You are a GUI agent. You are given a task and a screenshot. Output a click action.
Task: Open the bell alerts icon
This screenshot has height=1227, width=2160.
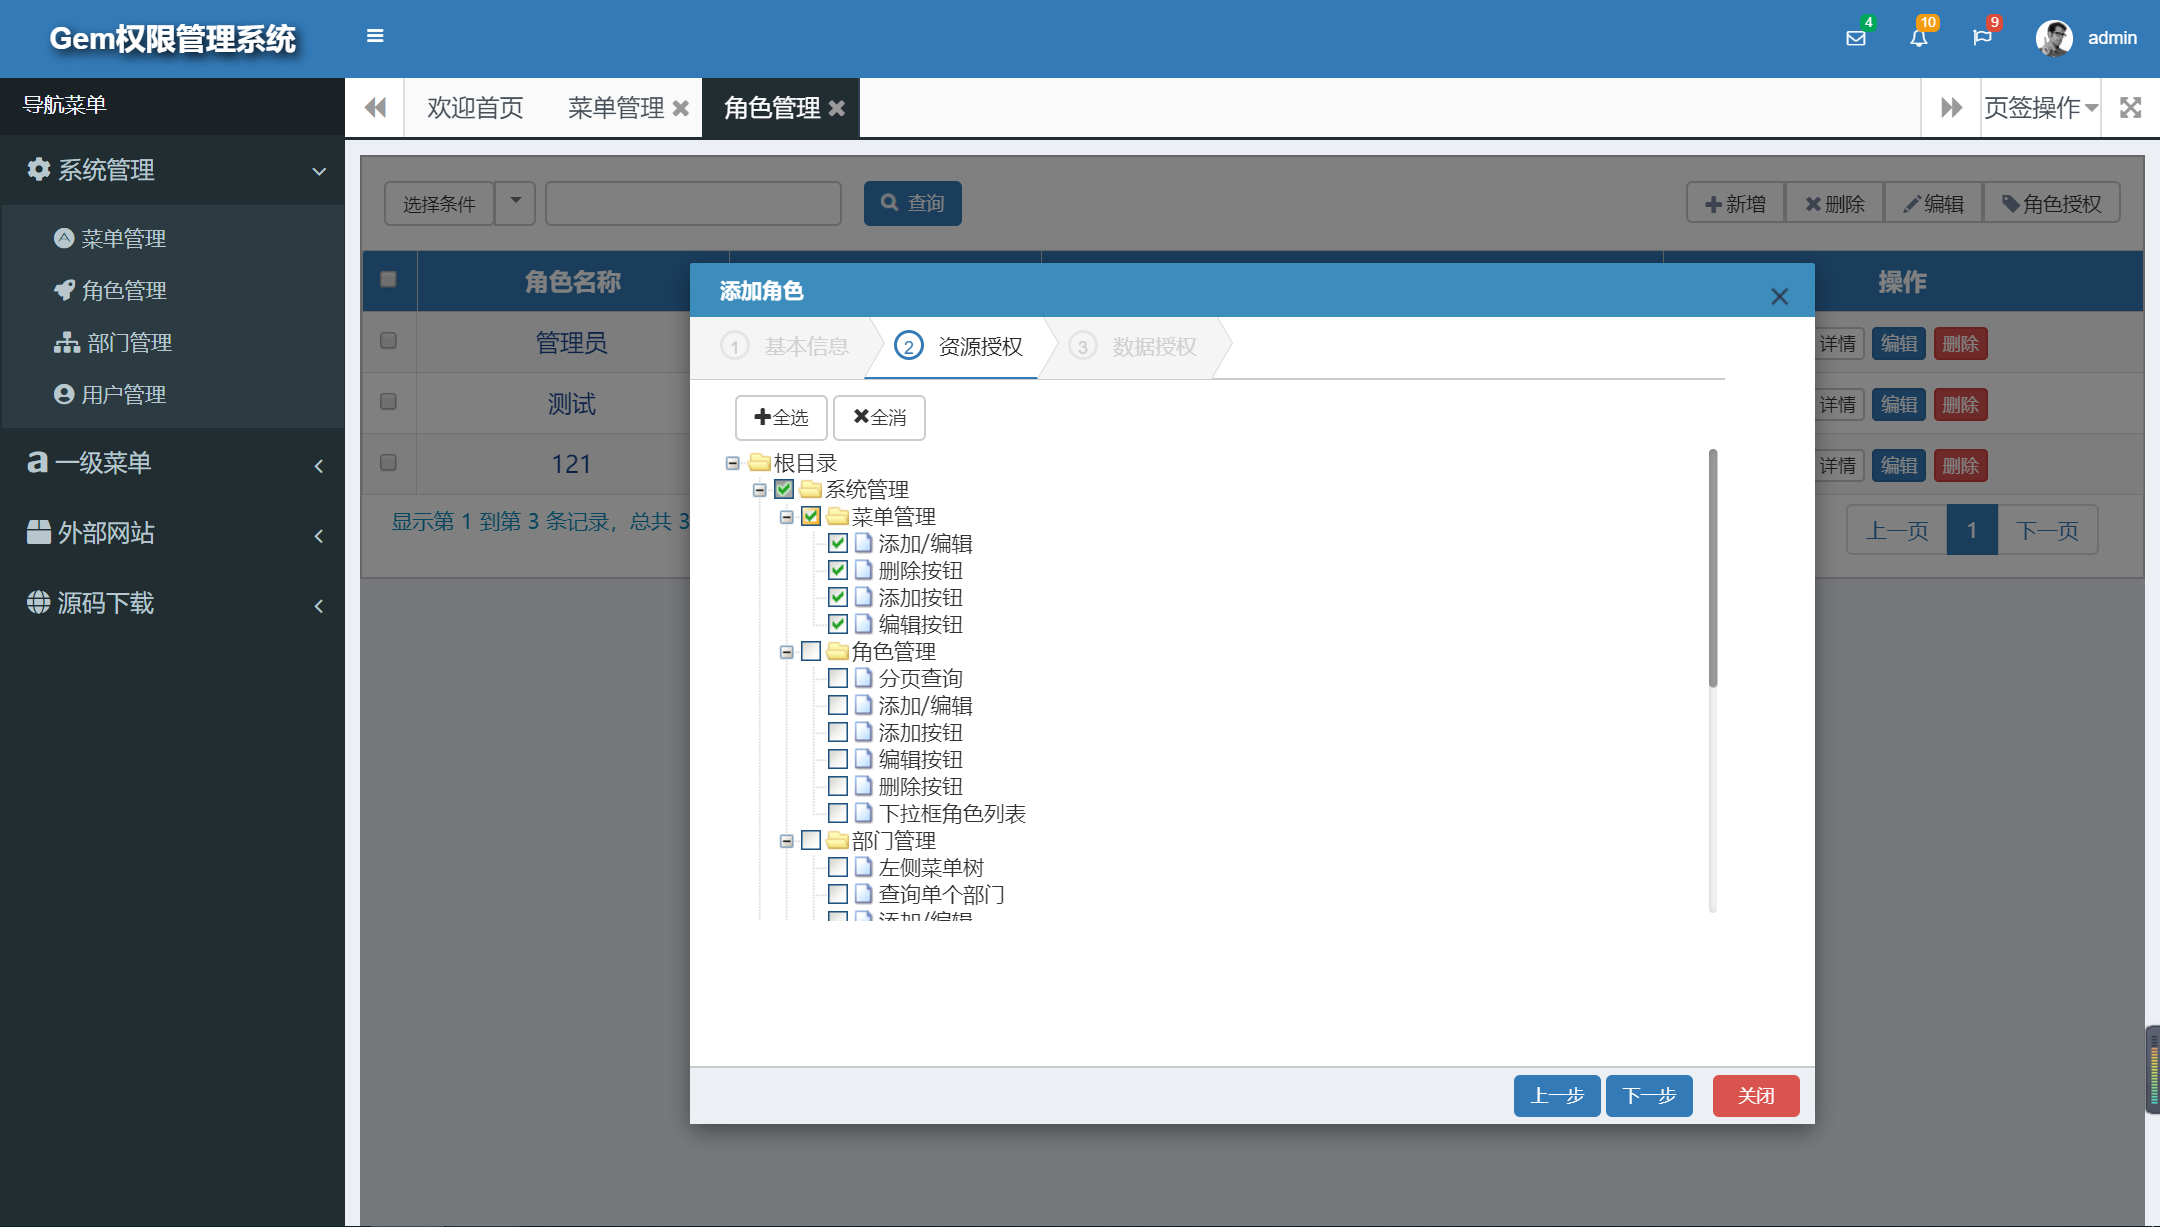click(x=1918, y=38)
